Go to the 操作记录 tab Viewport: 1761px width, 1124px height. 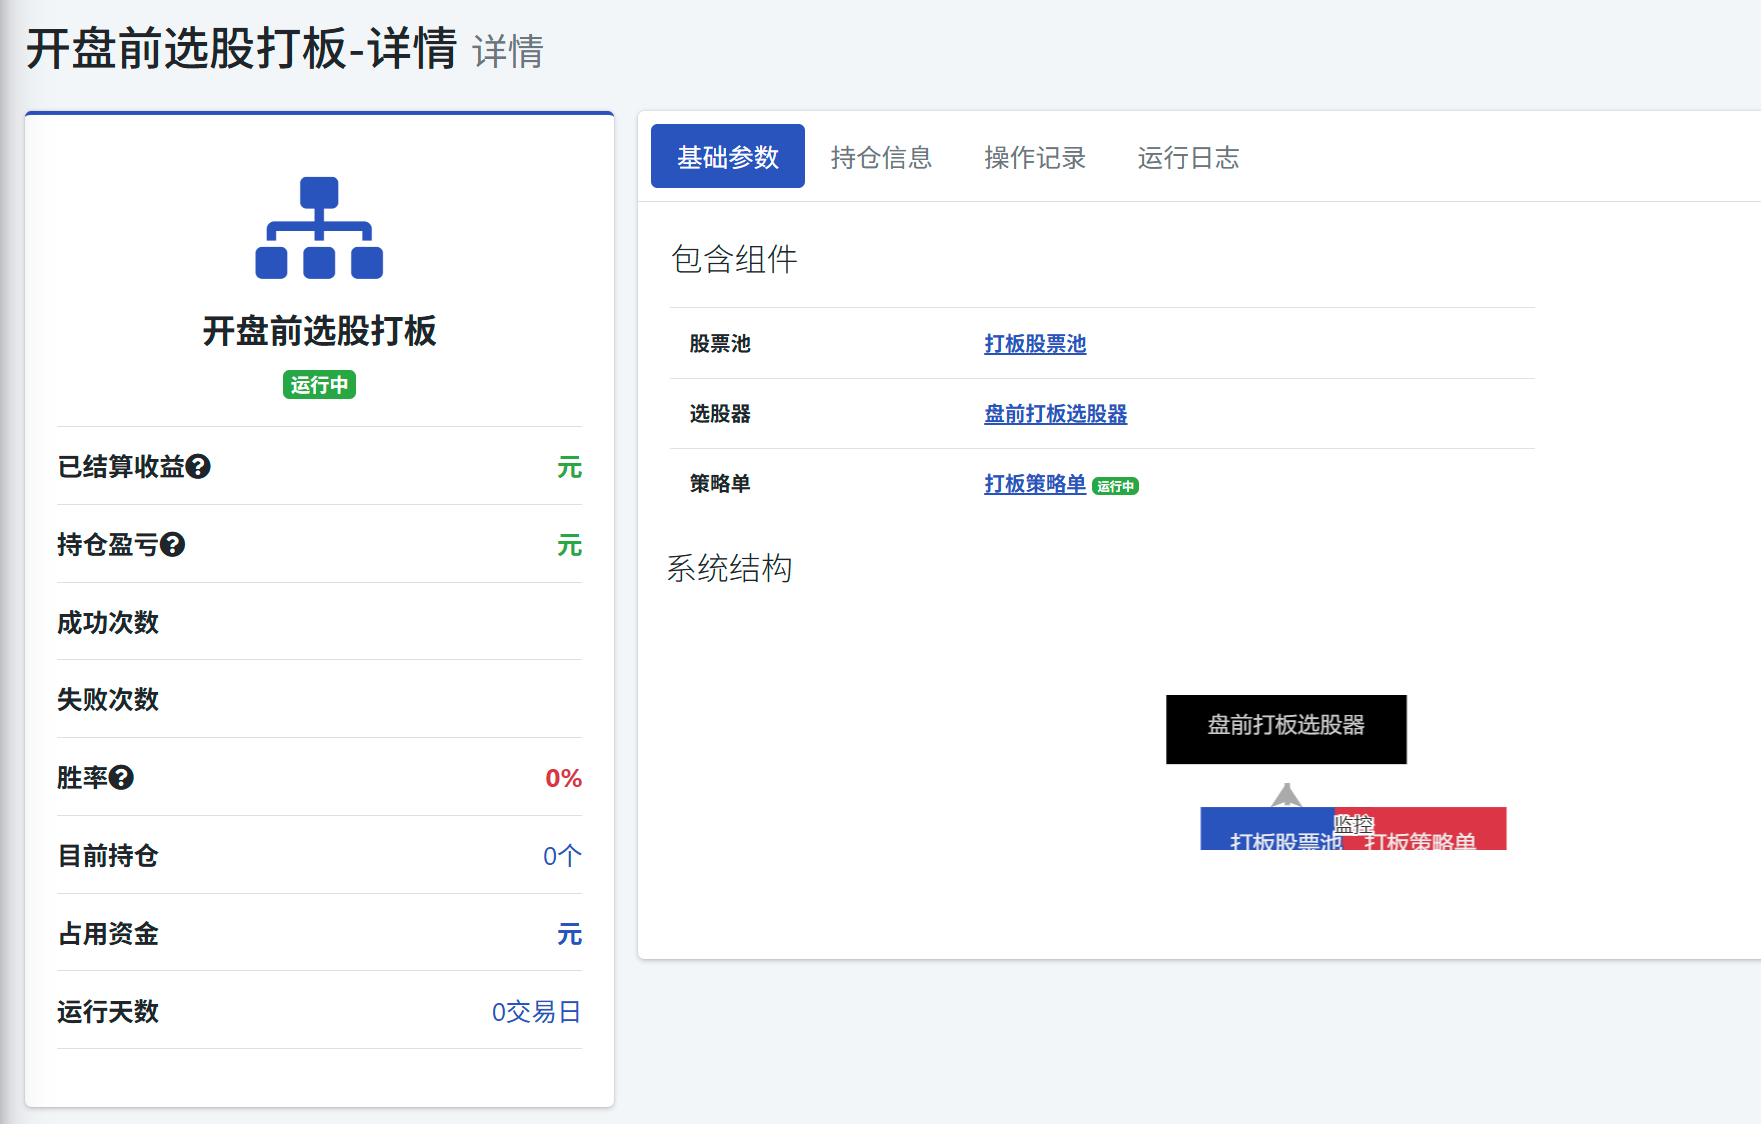coord(1034,157)
